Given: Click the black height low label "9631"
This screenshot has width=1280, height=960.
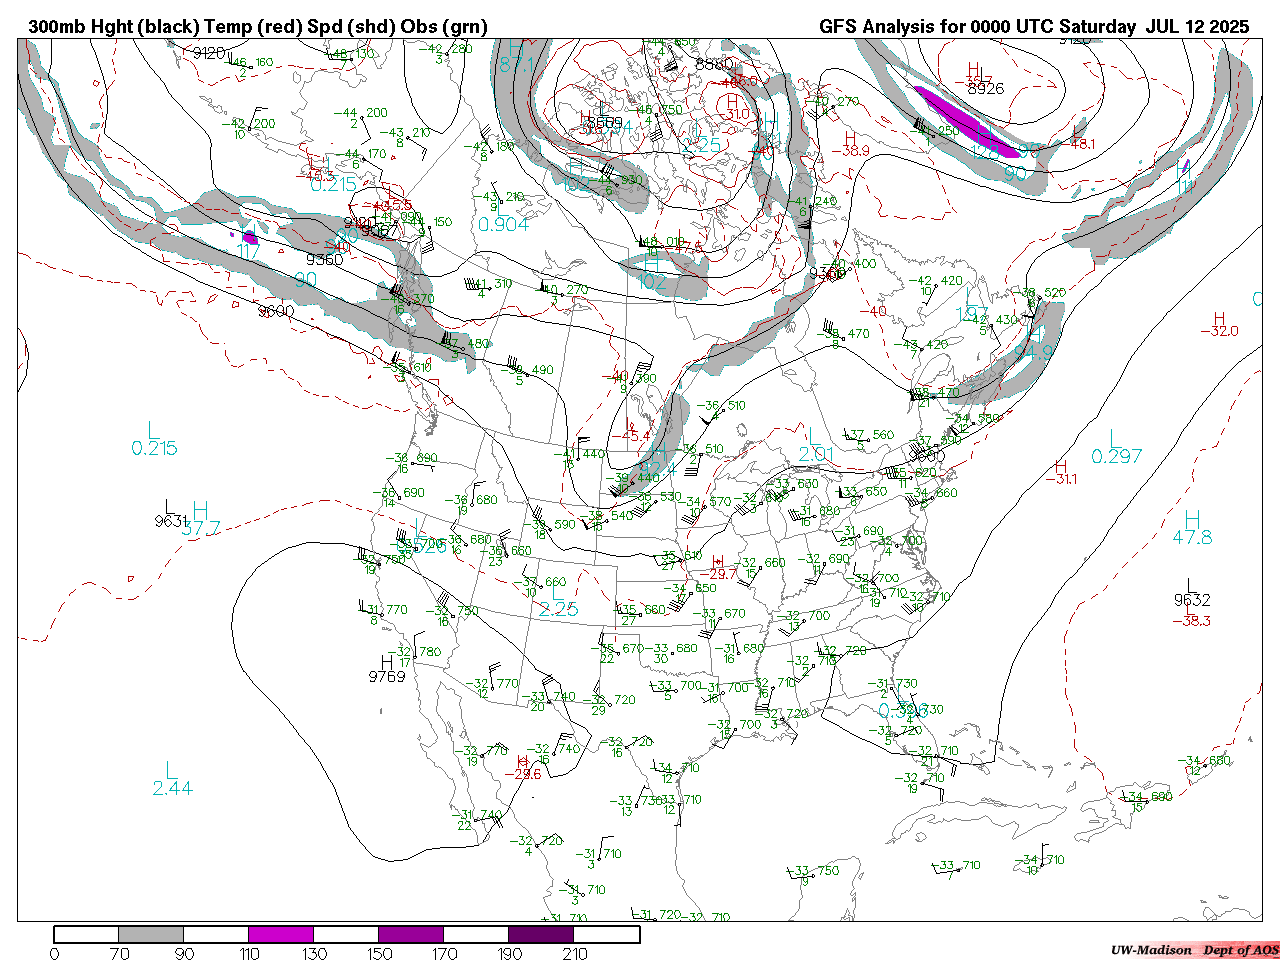Looking at the screenshot, I should coord(171,521).
